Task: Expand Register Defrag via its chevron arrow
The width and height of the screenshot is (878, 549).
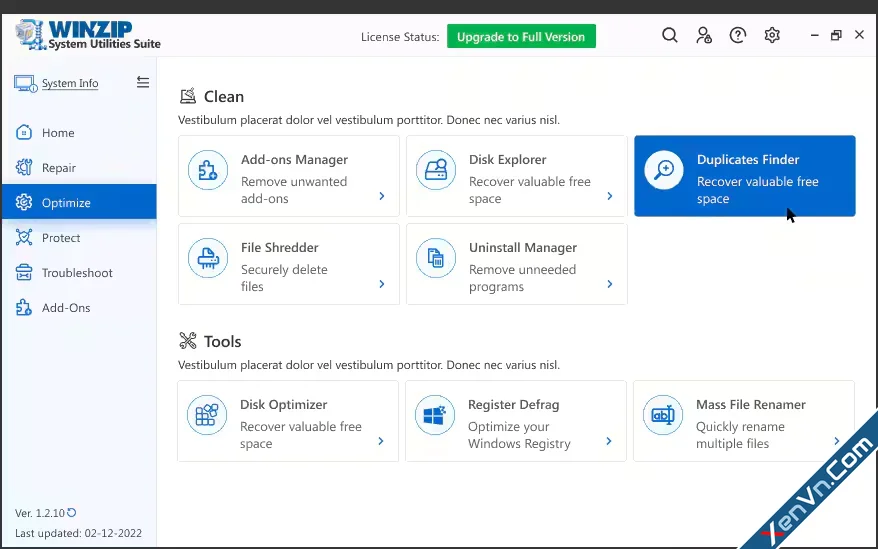Action: pos(609,441)
